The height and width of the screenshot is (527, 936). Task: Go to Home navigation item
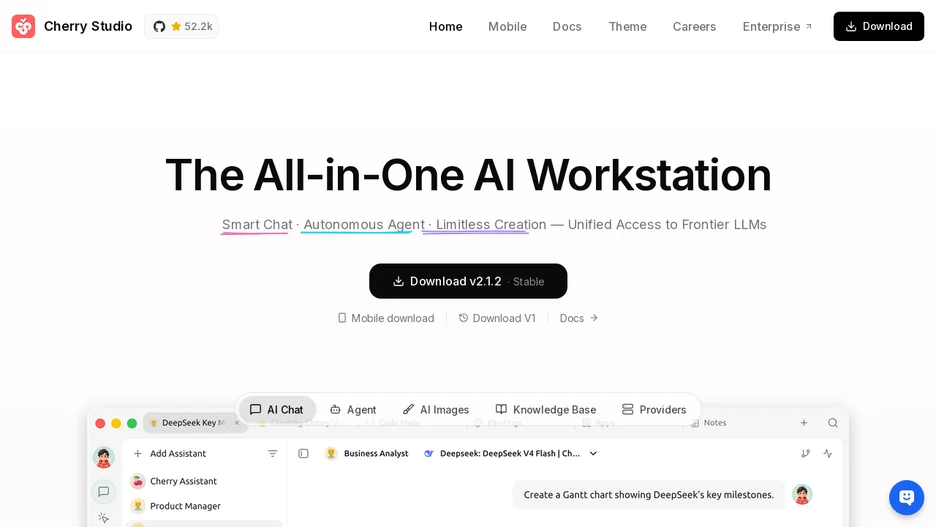(x=445, y=26)
